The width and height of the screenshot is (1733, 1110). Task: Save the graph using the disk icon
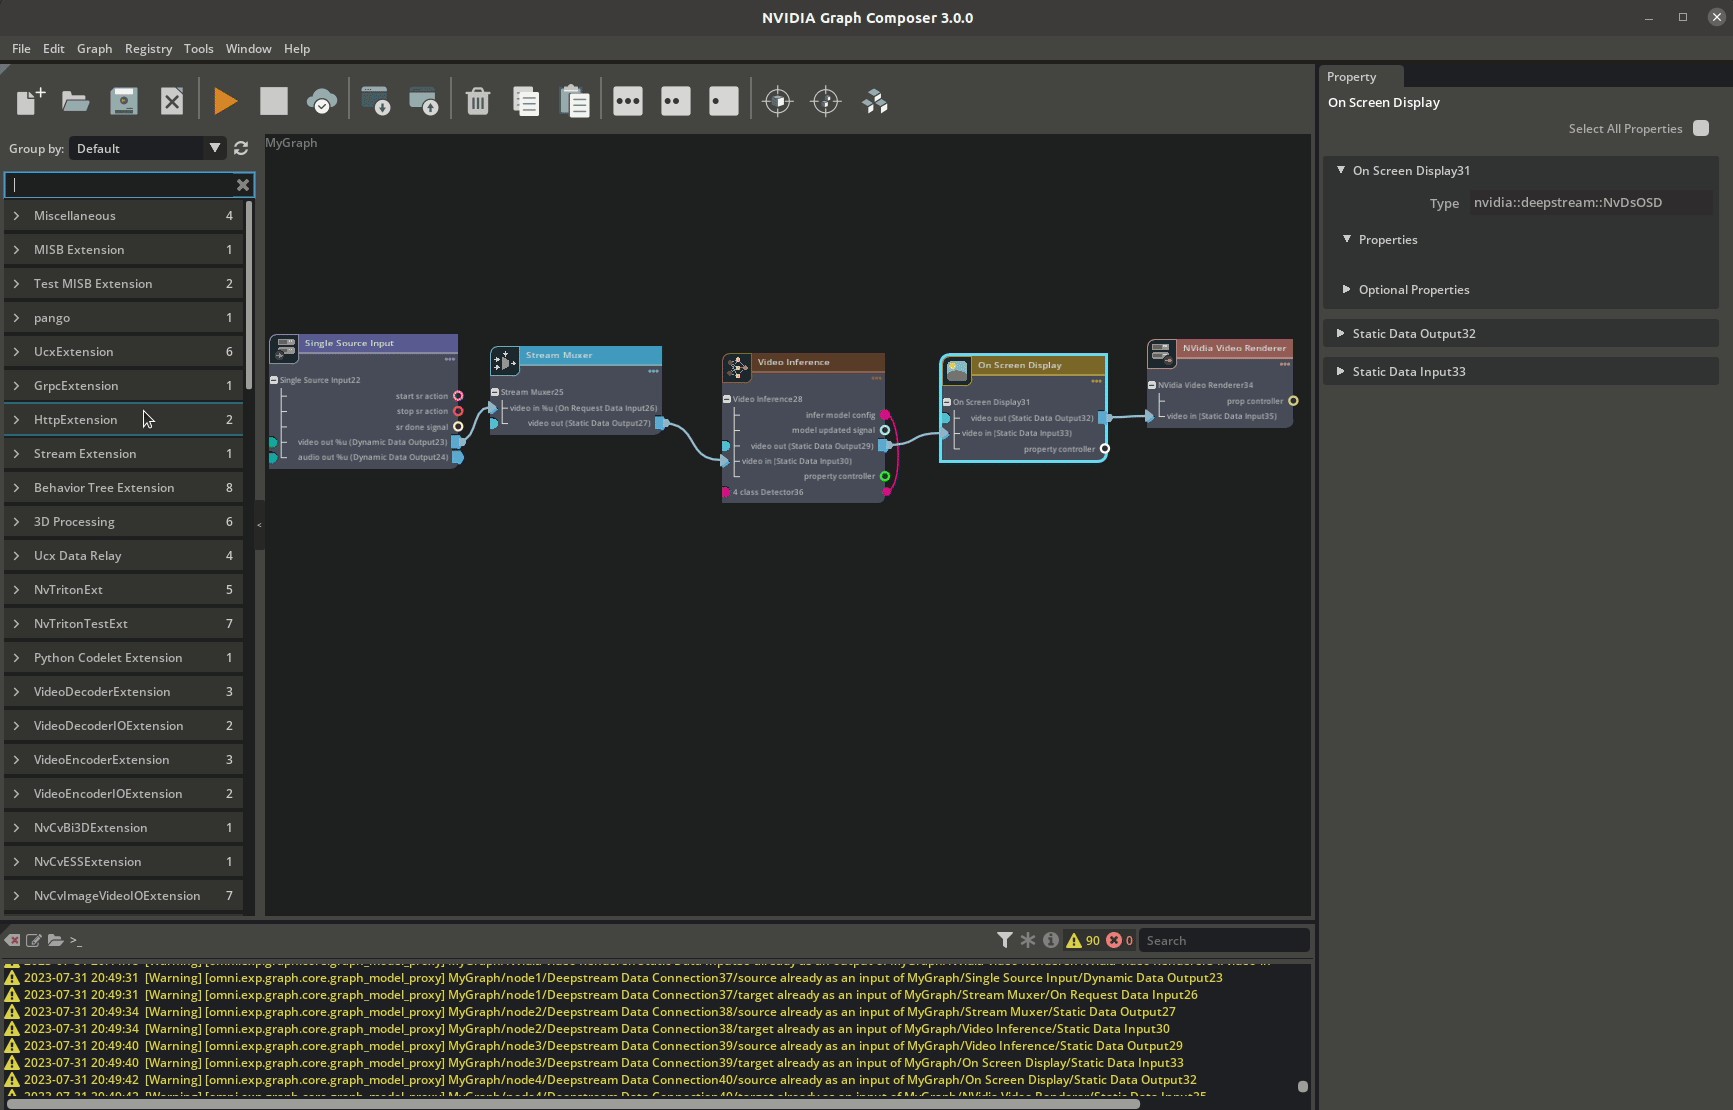[124, 101]
